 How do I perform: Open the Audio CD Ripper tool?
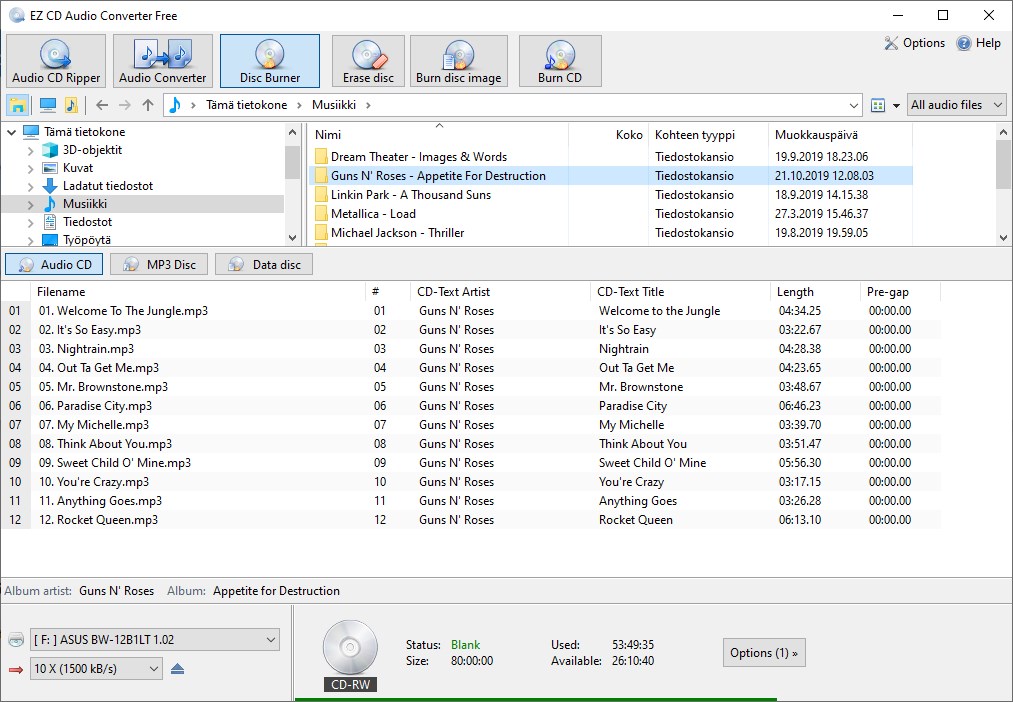click(55, 60)
